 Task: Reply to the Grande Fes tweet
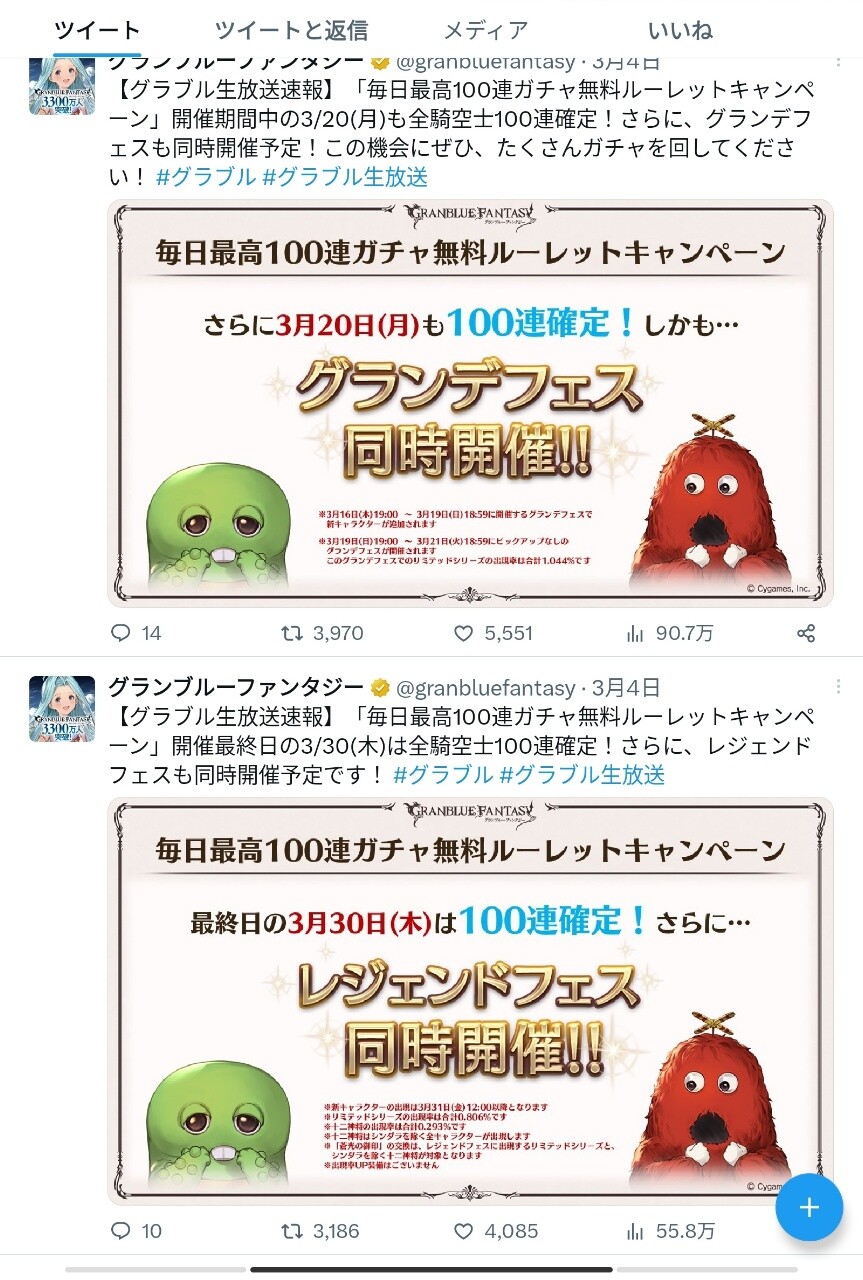121,633
